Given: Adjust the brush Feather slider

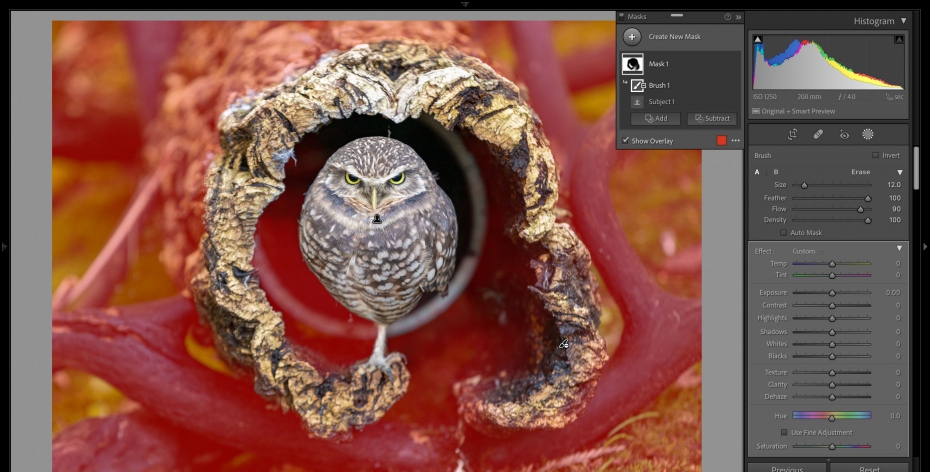Looking at the screenshot, I should [x=832, y=198].
